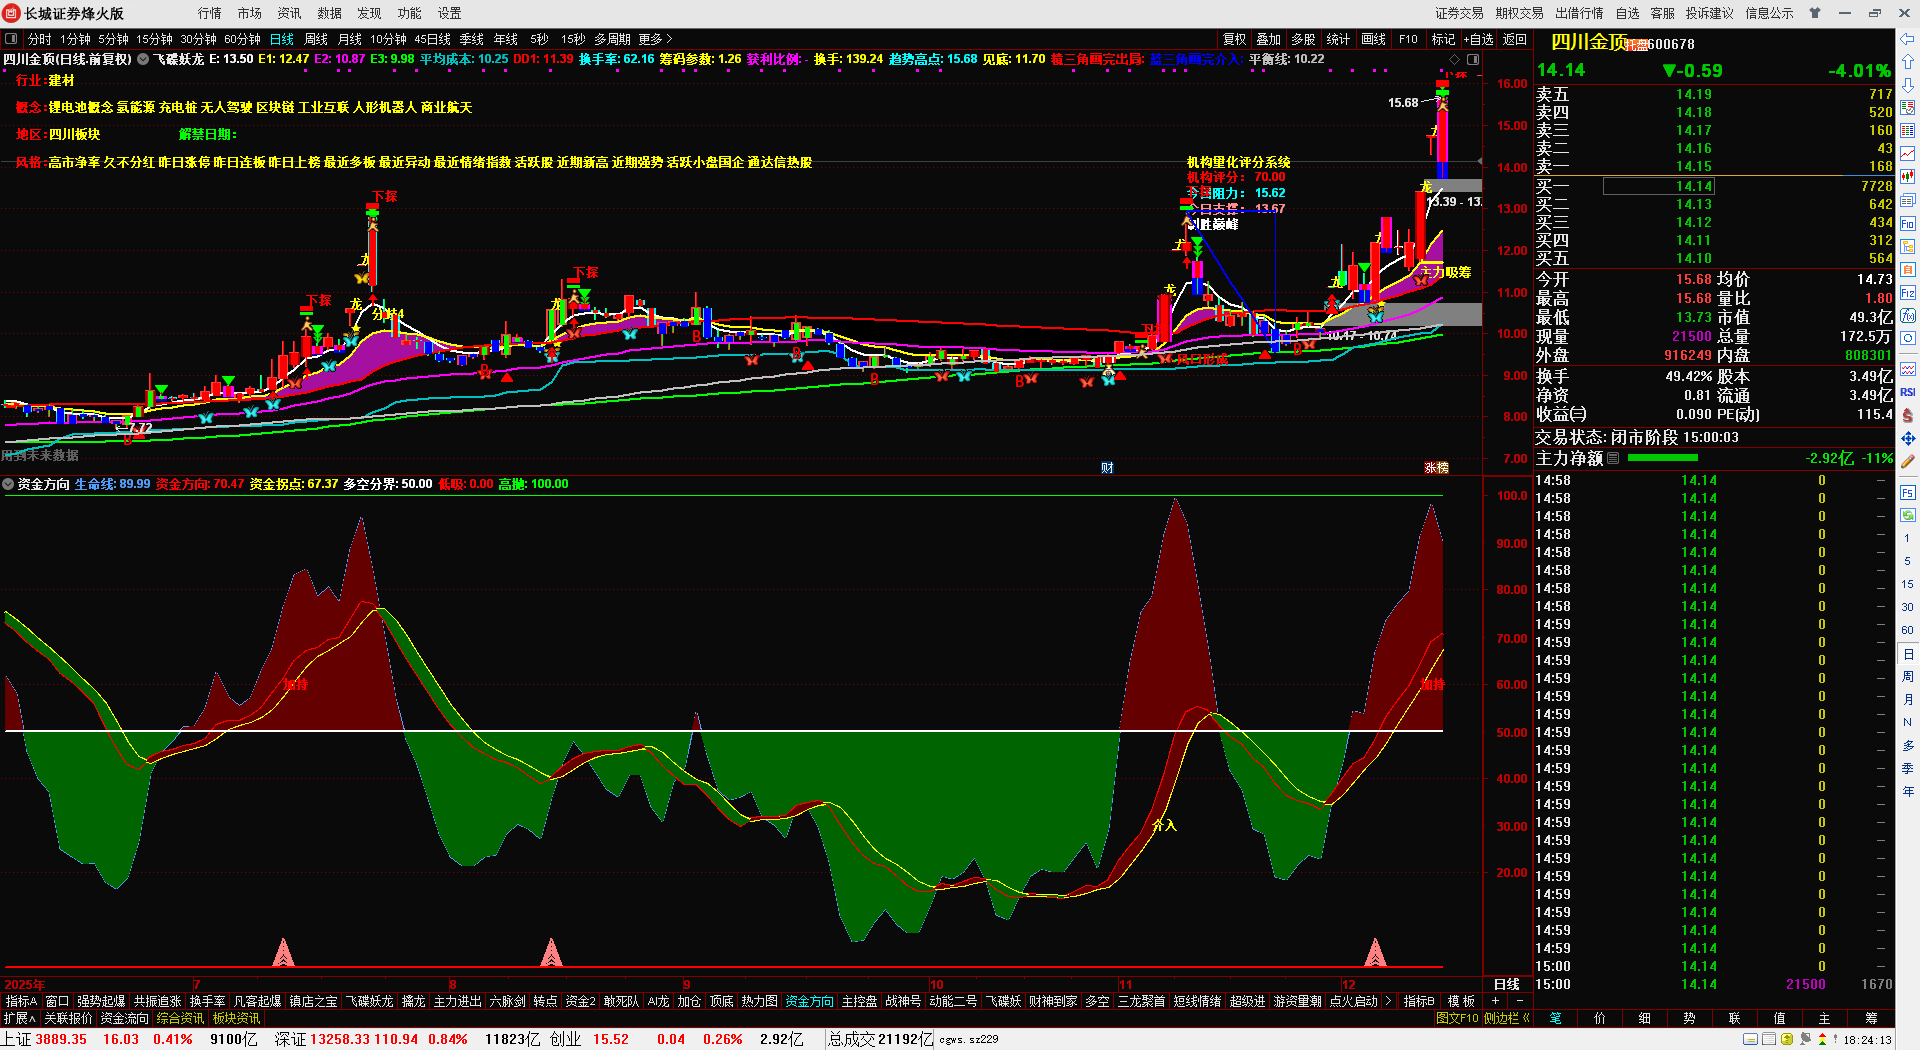Switch to 5-minute period in sidebar
The width and height of the screenshot is (1920, 1050).
click(1907, 561)
